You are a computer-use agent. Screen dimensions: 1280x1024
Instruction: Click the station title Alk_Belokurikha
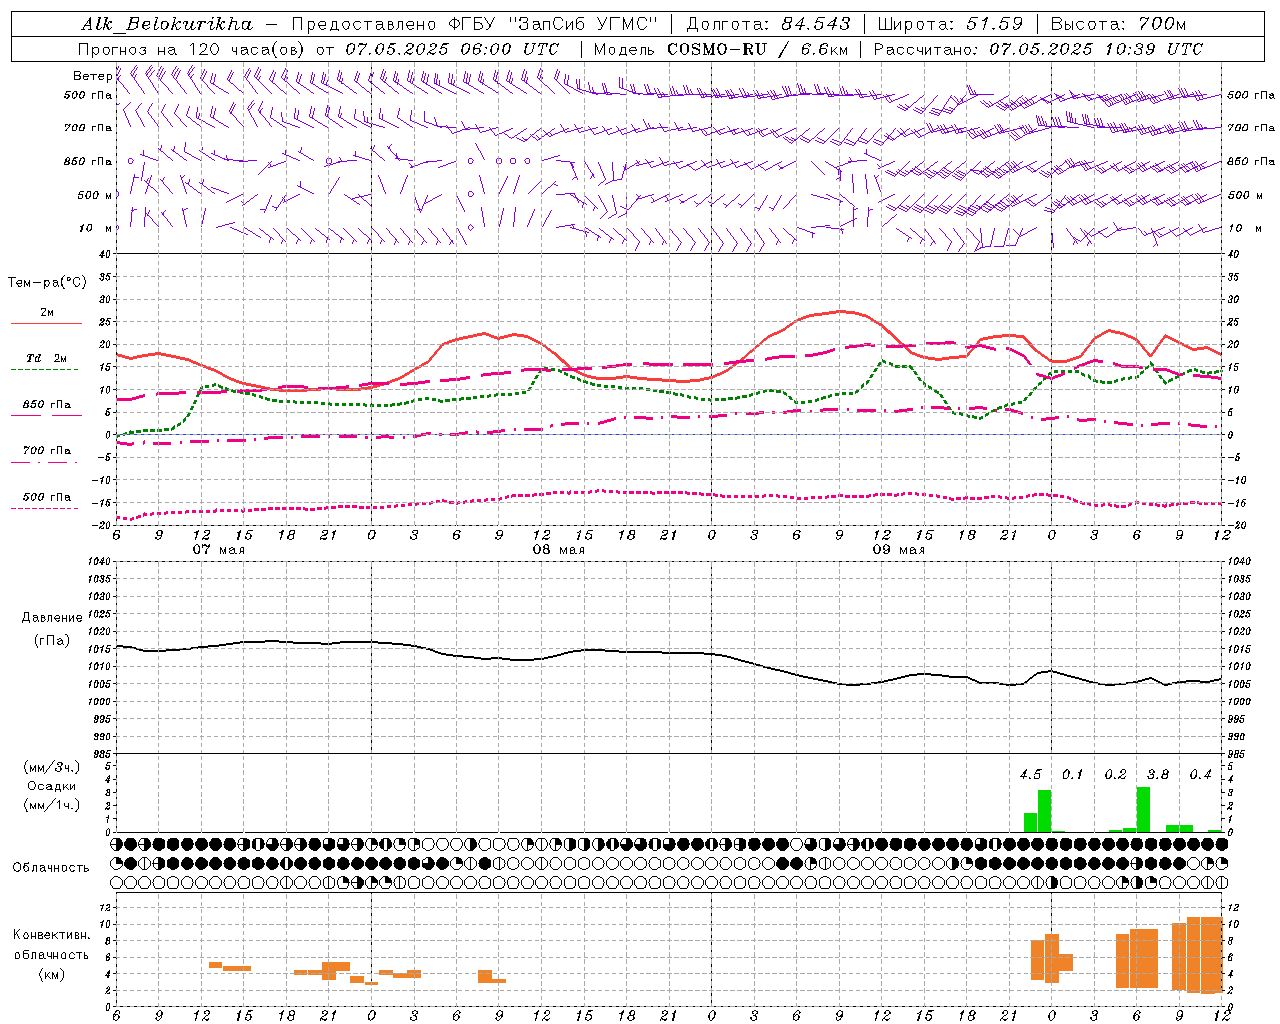coord(167,24)
